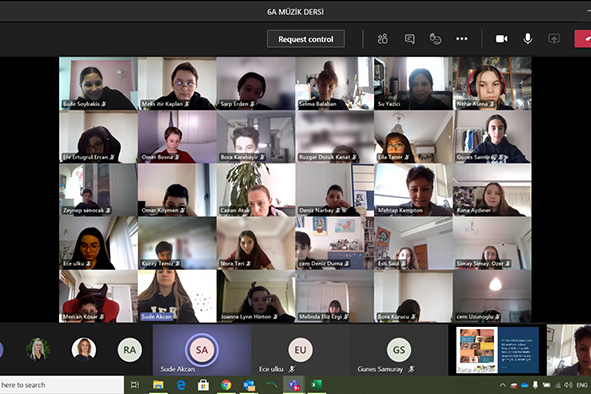Expand the system tray hidden icons chevron
Screen dimensions: 591x394
(502, 385)
